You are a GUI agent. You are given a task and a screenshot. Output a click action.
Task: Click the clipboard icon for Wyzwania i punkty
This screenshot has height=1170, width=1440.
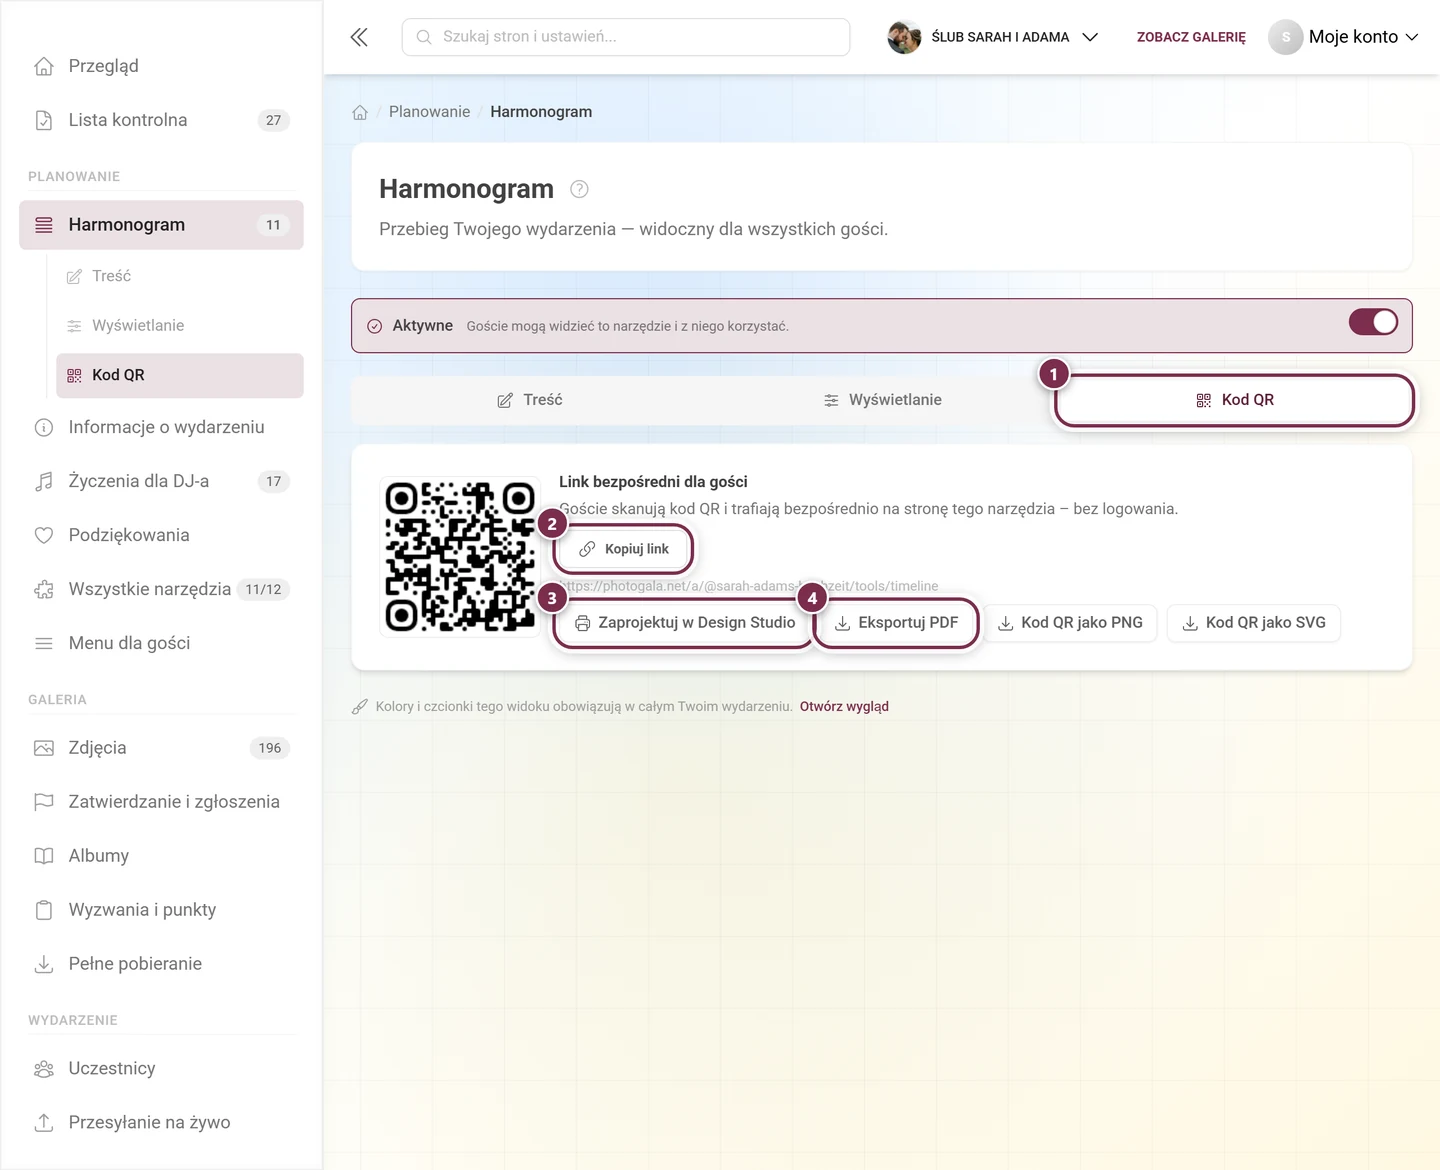[44, 910]
